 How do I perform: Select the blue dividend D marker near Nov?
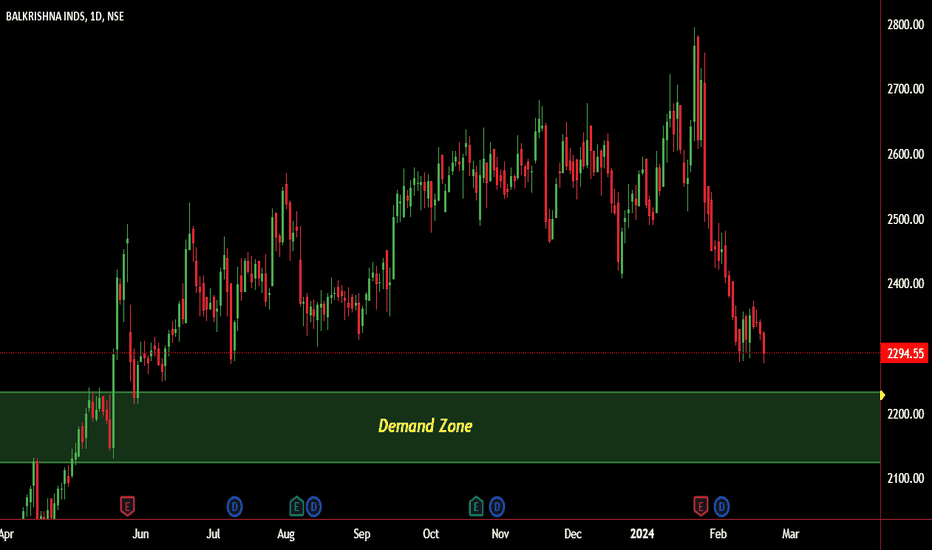(x=497, y=507)
